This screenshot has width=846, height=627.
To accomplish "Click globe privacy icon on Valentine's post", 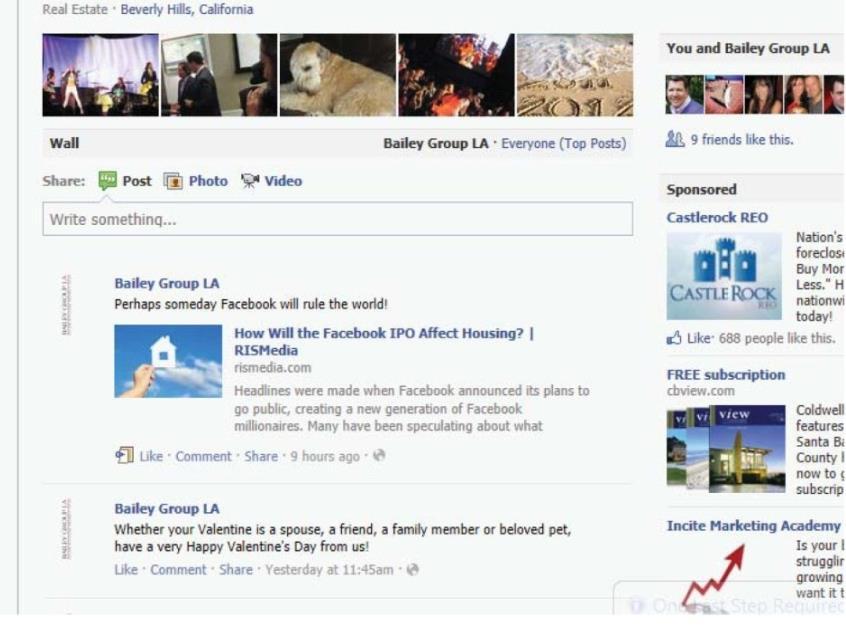I will point(412,569).
